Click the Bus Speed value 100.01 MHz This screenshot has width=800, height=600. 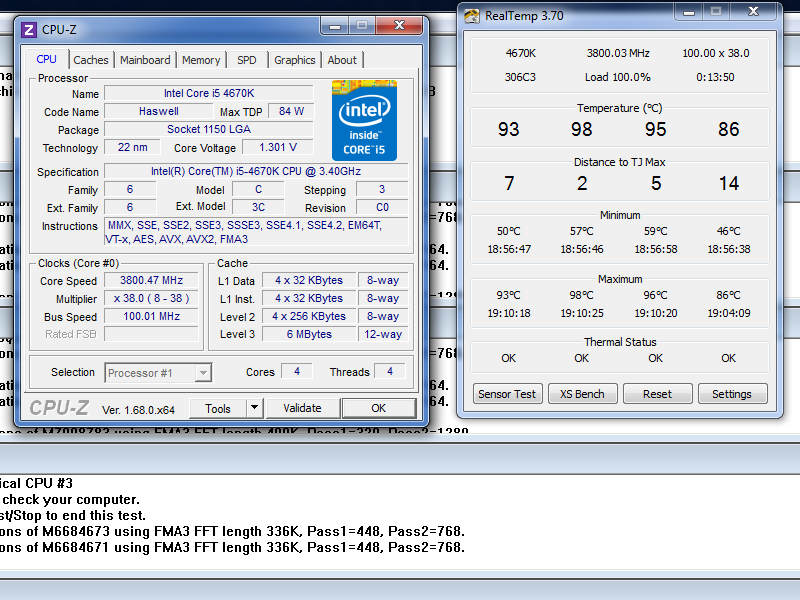[x=152, y=316]
